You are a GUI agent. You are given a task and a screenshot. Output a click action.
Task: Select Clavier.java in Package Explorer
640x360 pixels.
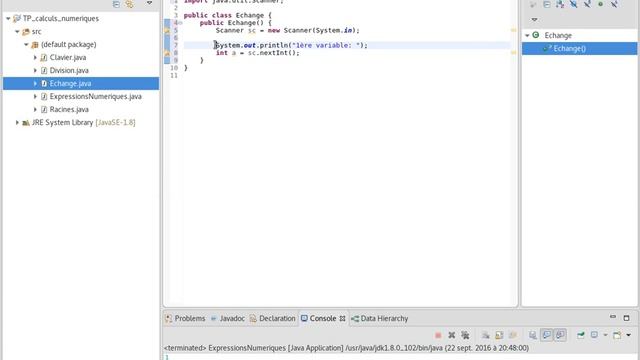68,58
